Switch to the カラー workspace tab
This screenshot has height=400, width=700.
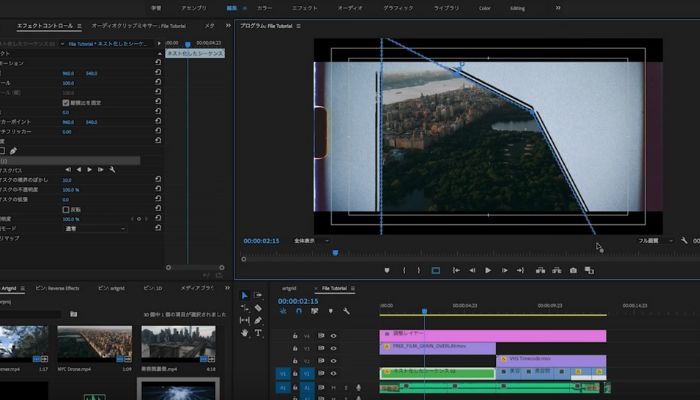pos(264,7)
